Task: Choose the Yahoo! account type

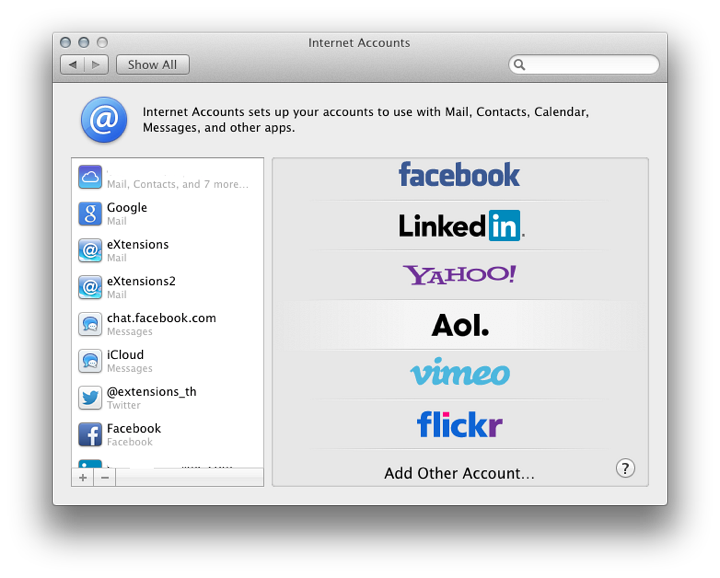Action: coord(459,275)
